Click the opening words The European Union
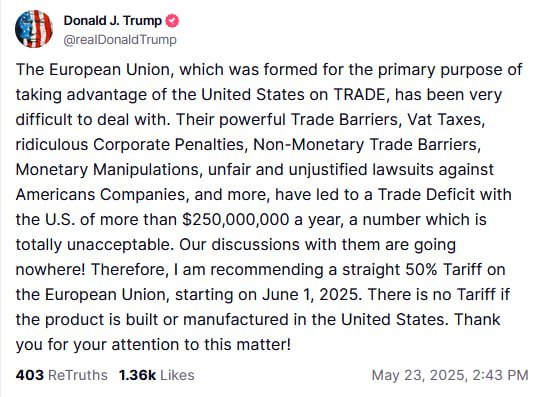This screenshot has height=397, width=543. (x=94, y=70)
